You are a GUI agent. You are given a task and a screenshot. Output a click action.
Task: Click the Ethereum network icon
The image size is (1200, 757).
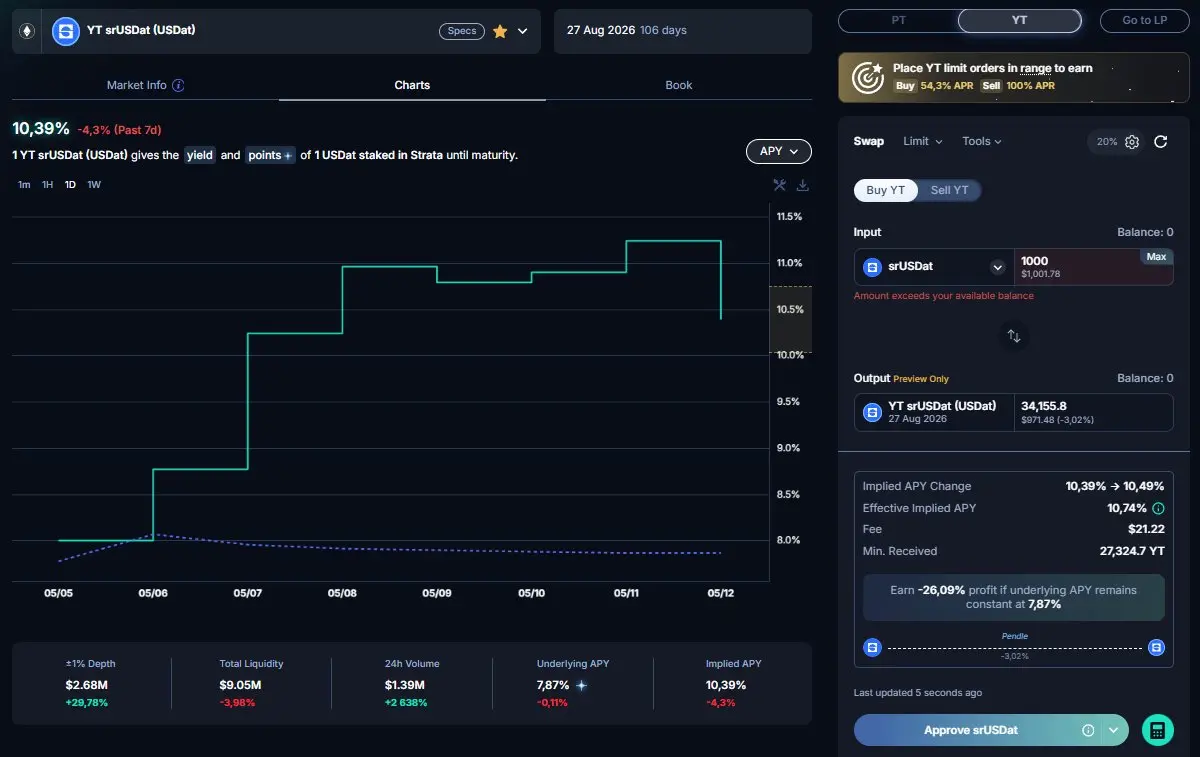pyautogui.click(x=27, y=31)
